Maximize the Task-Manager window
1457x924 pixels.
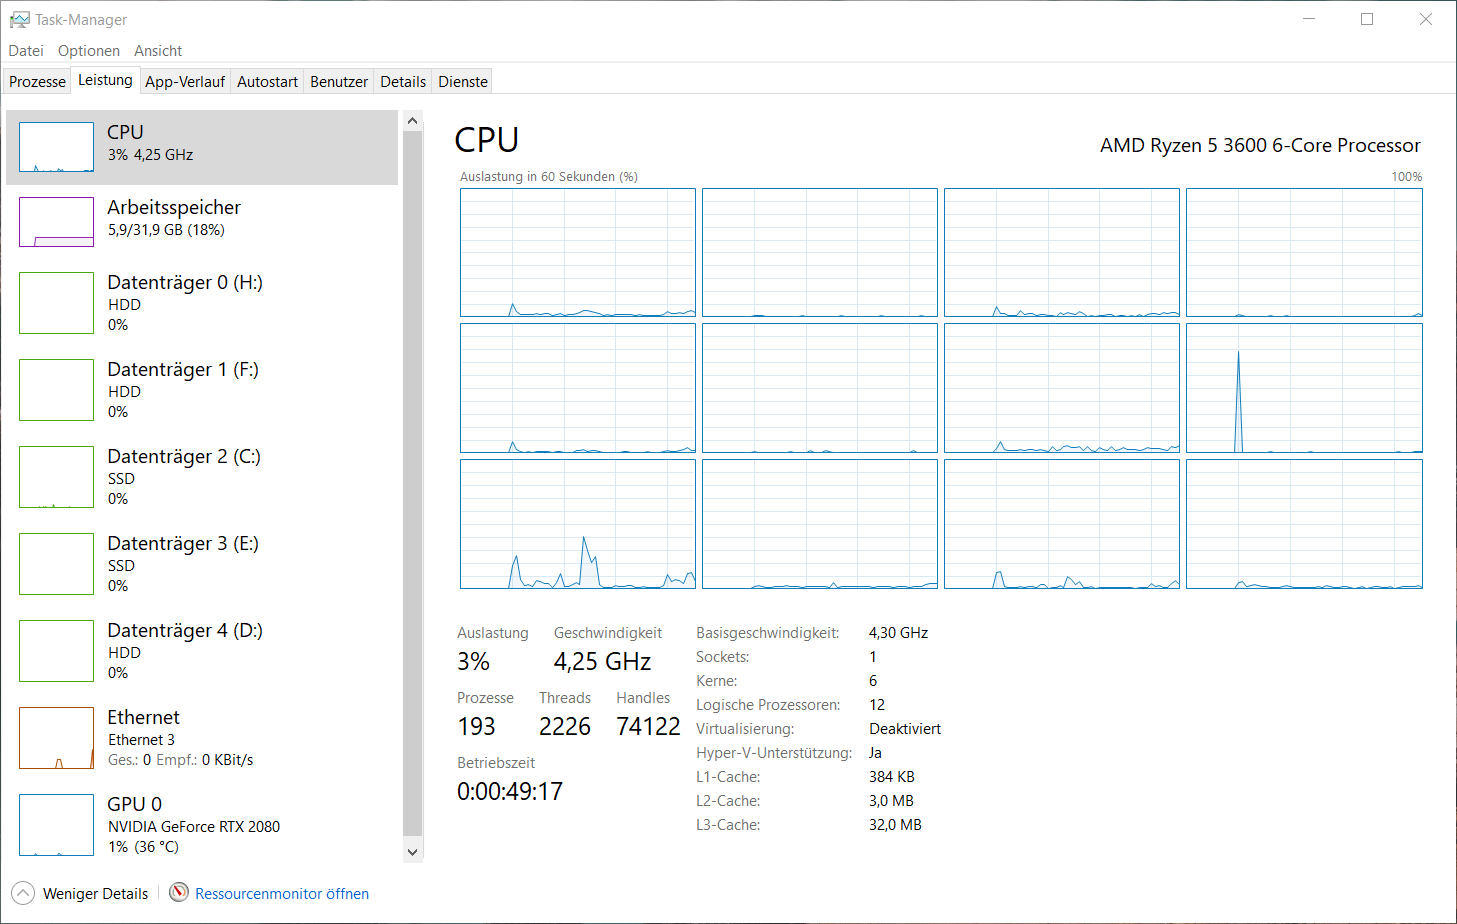[1367, 19]
